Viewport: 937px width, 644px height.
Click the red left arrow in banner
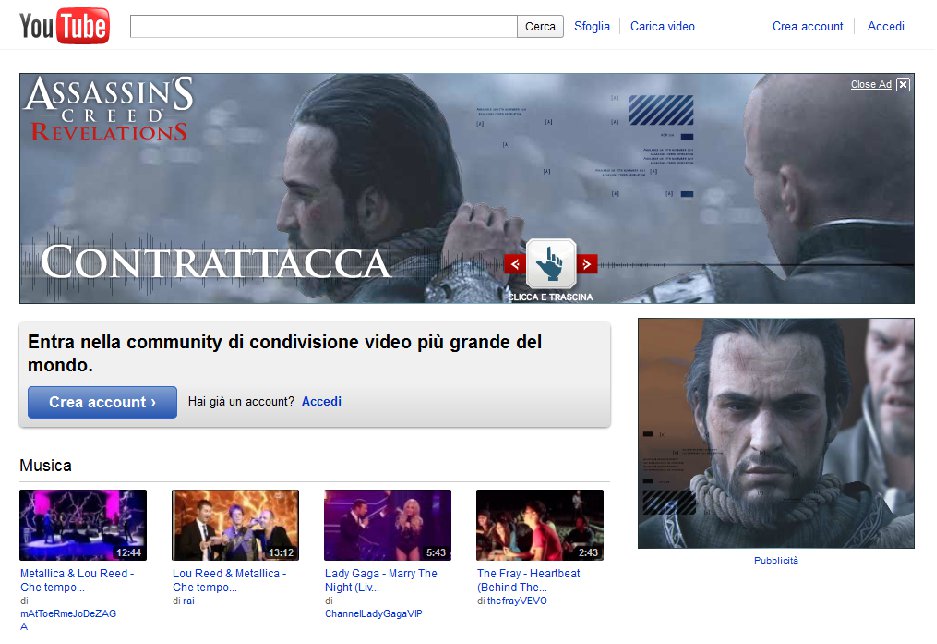pos(515,263)
